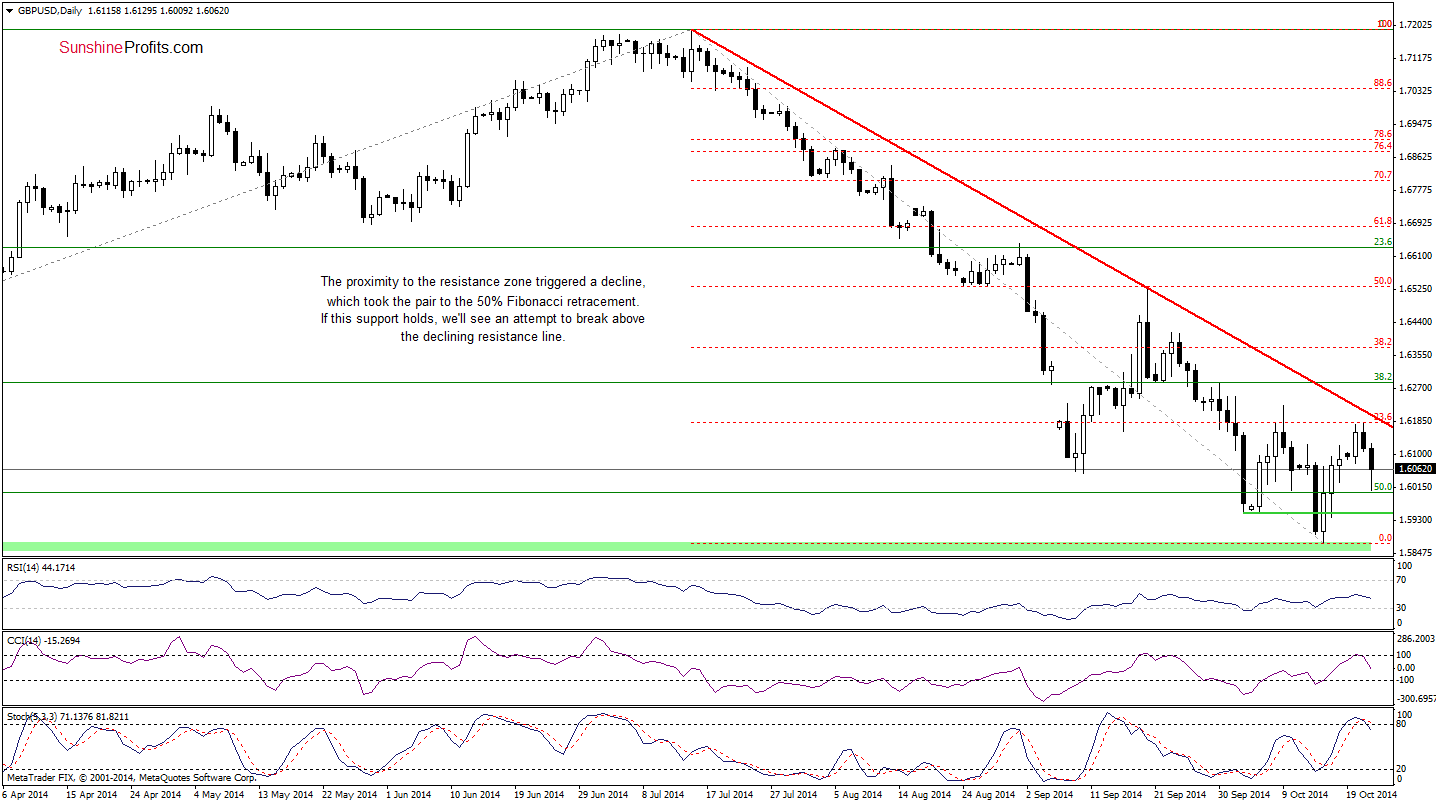Click the 1.64400 price axis label
This screenshot has height=803, width=1436.
(x=1418, y=322)
